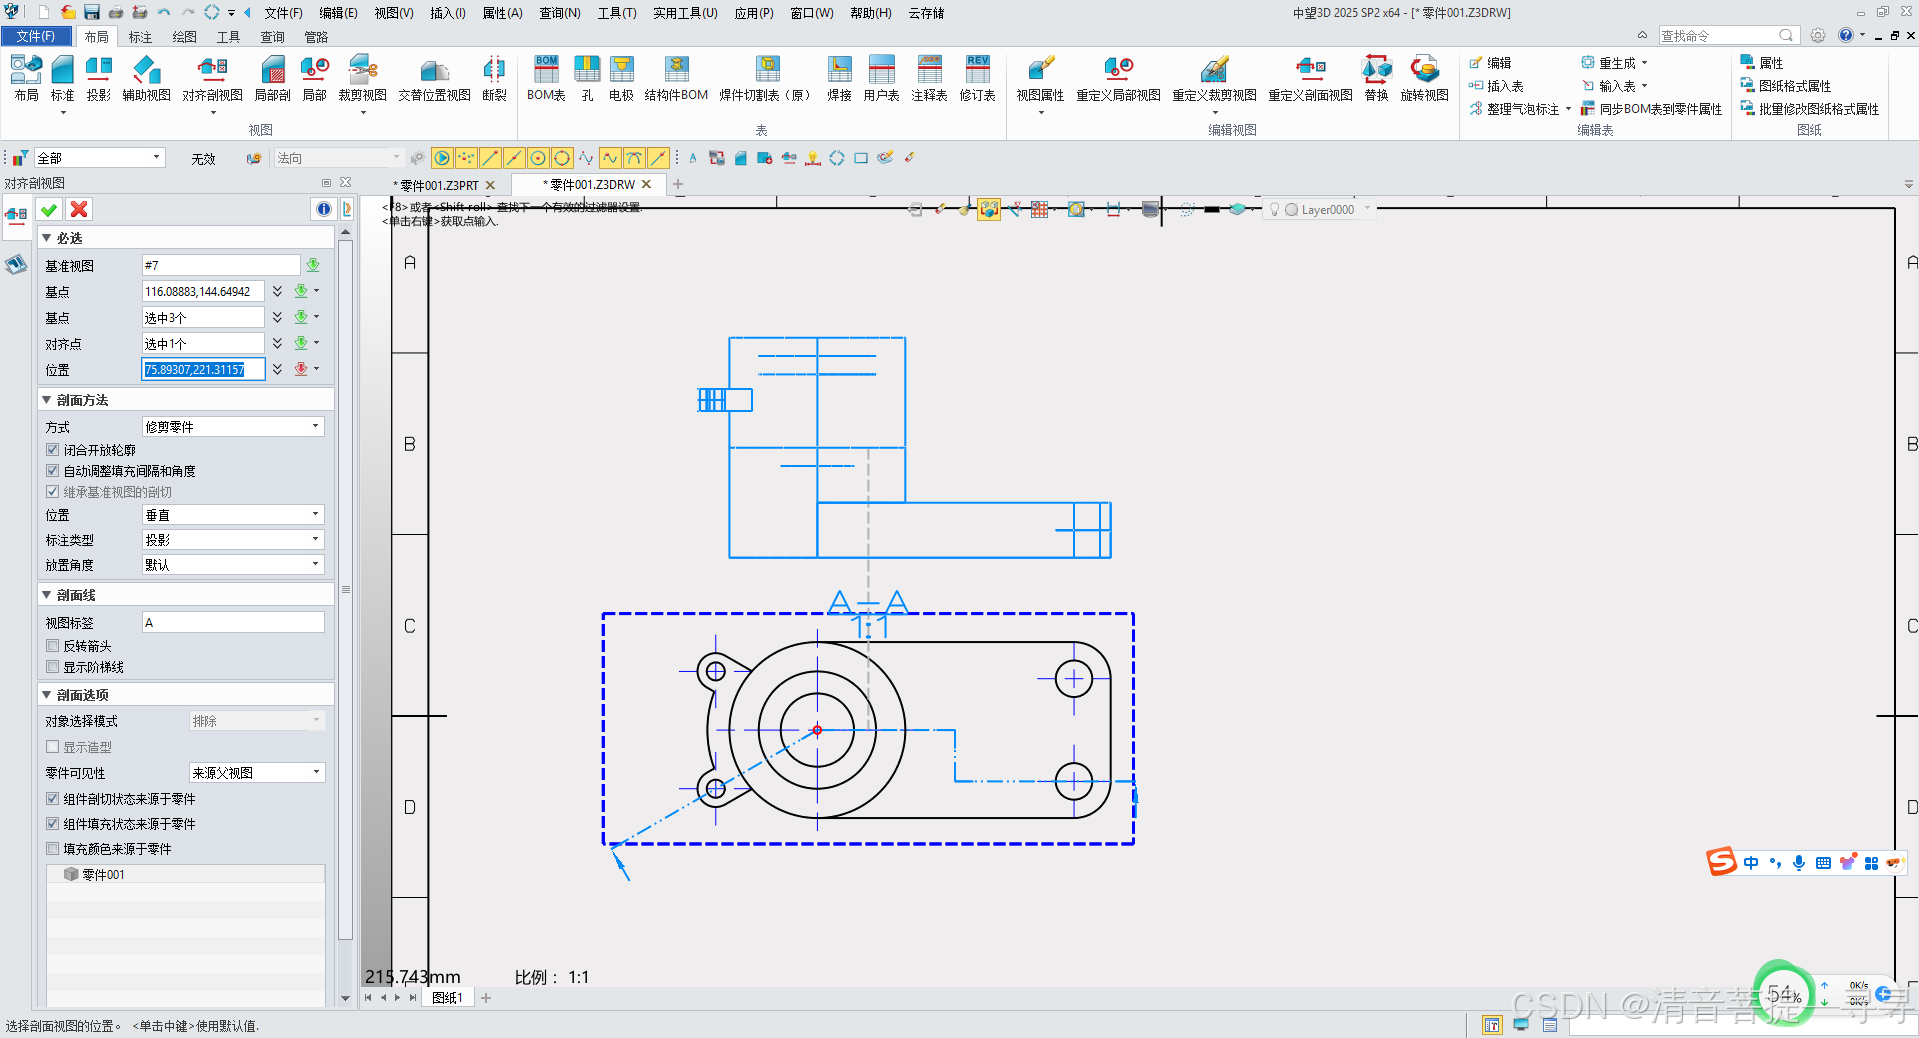
Task: Open the 文件(F) menu
Action: (283, 13)
